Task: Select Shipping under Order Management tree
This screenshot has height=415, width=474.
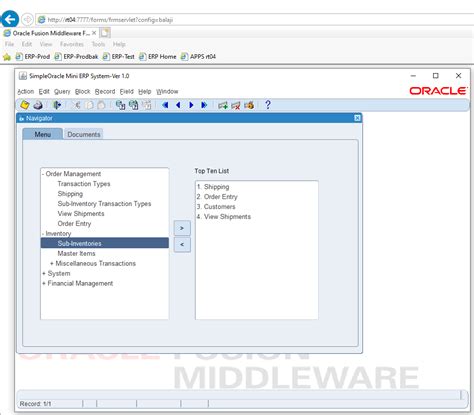Action: (70, 194)
